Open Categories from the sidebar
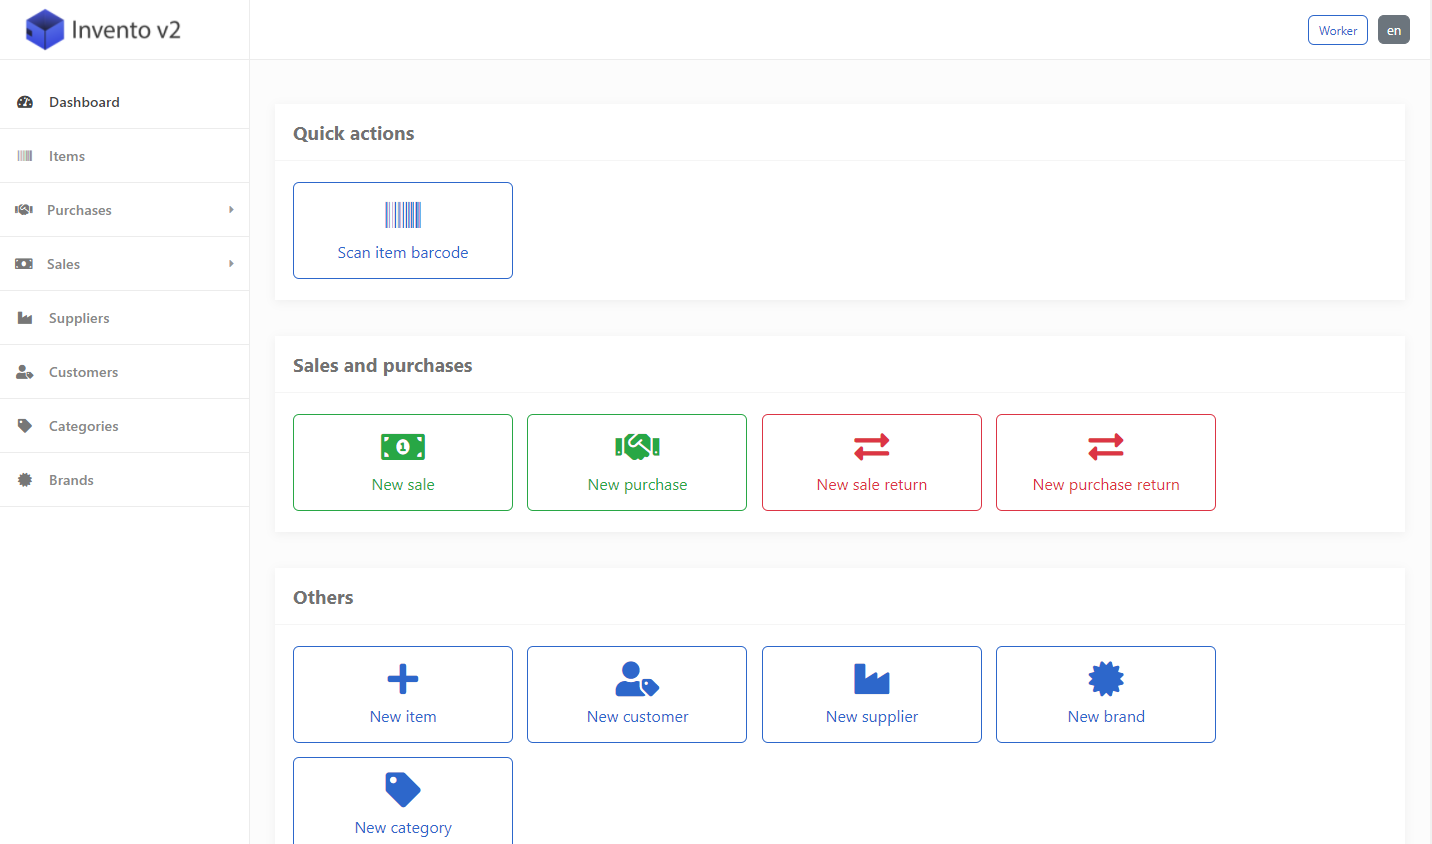The height and width of the screenshot is (844, 1432). tap(83, 426)
